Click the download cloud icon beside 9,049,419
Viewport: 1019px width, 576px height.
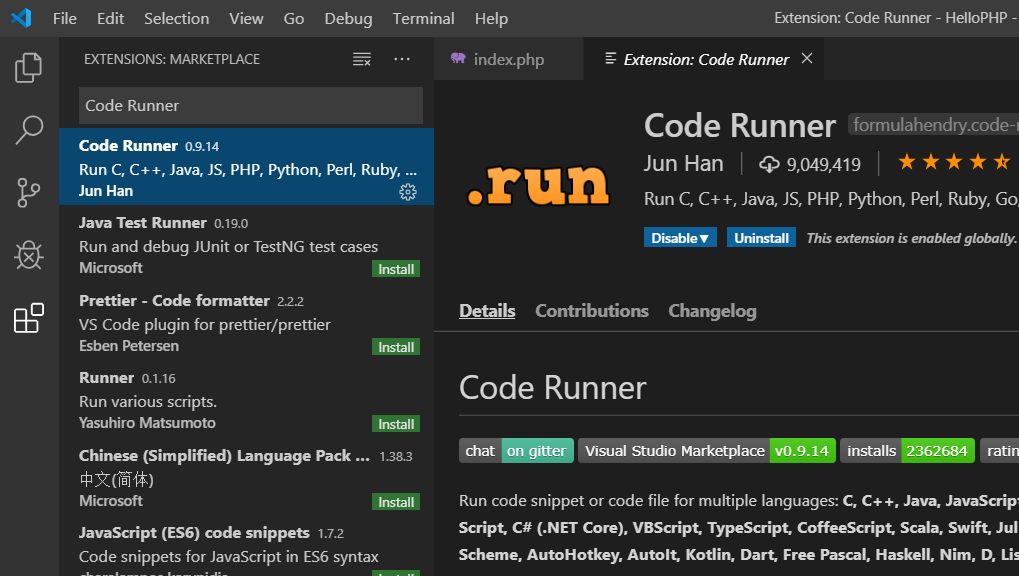point(769,164)
